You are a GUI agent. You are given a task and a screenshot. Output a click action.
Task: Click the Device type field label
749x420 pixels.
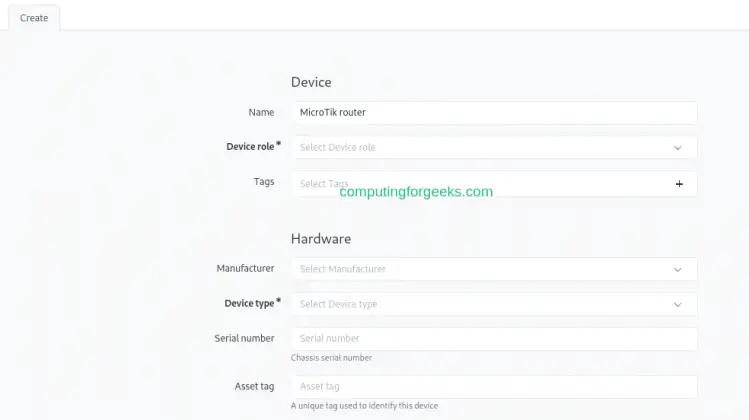pos(249,303)
